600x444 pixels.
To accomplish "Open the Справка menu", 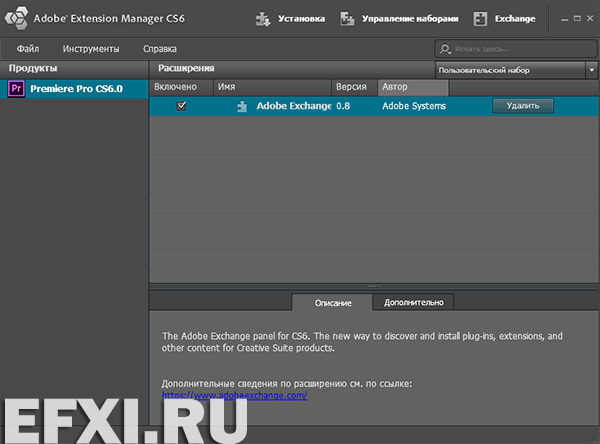I will (x=160, y=49).
